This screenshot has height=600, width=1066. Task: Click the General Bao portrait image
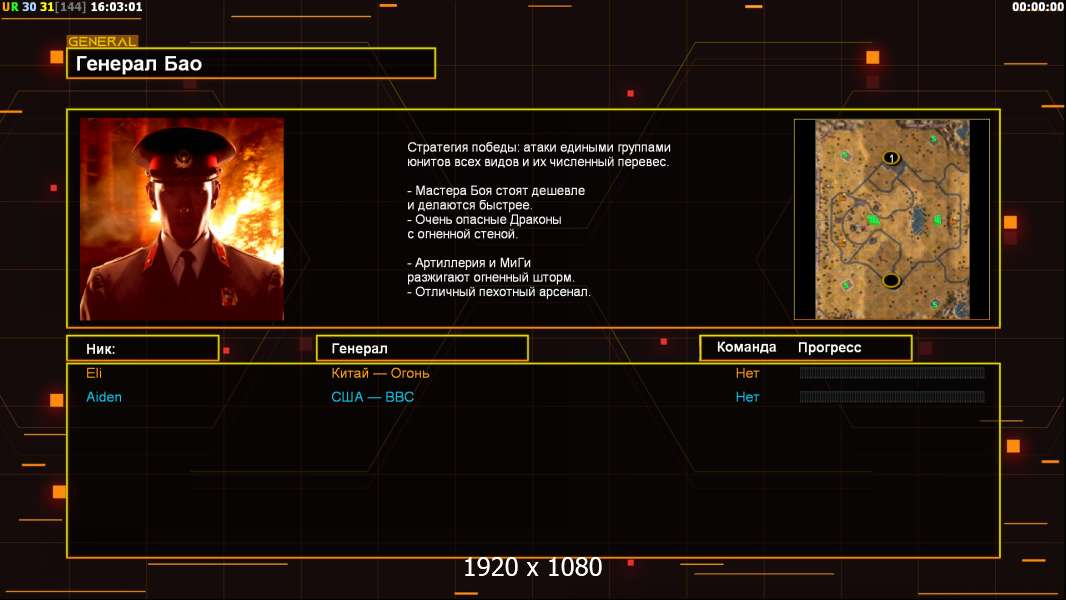[182, 219]
